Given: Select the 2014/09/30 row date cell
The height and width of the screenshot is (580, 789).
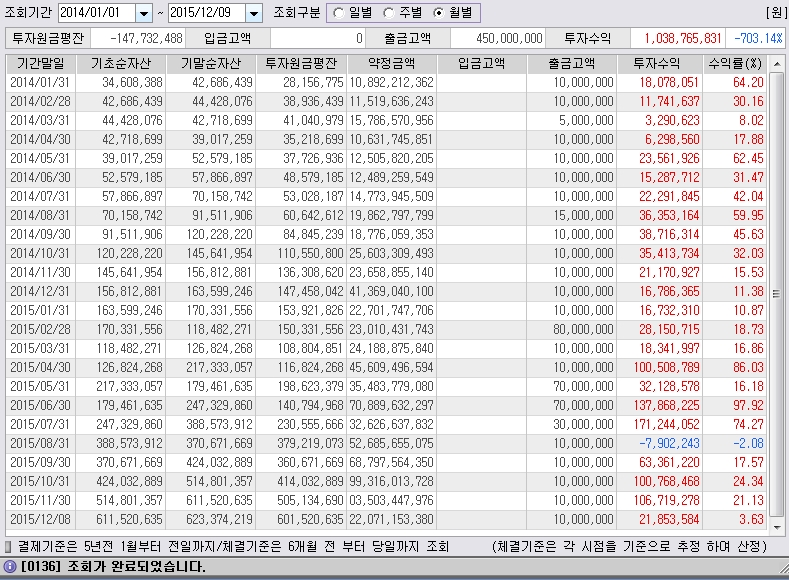Looking at the screenshot, I should [x=41, y=234].
